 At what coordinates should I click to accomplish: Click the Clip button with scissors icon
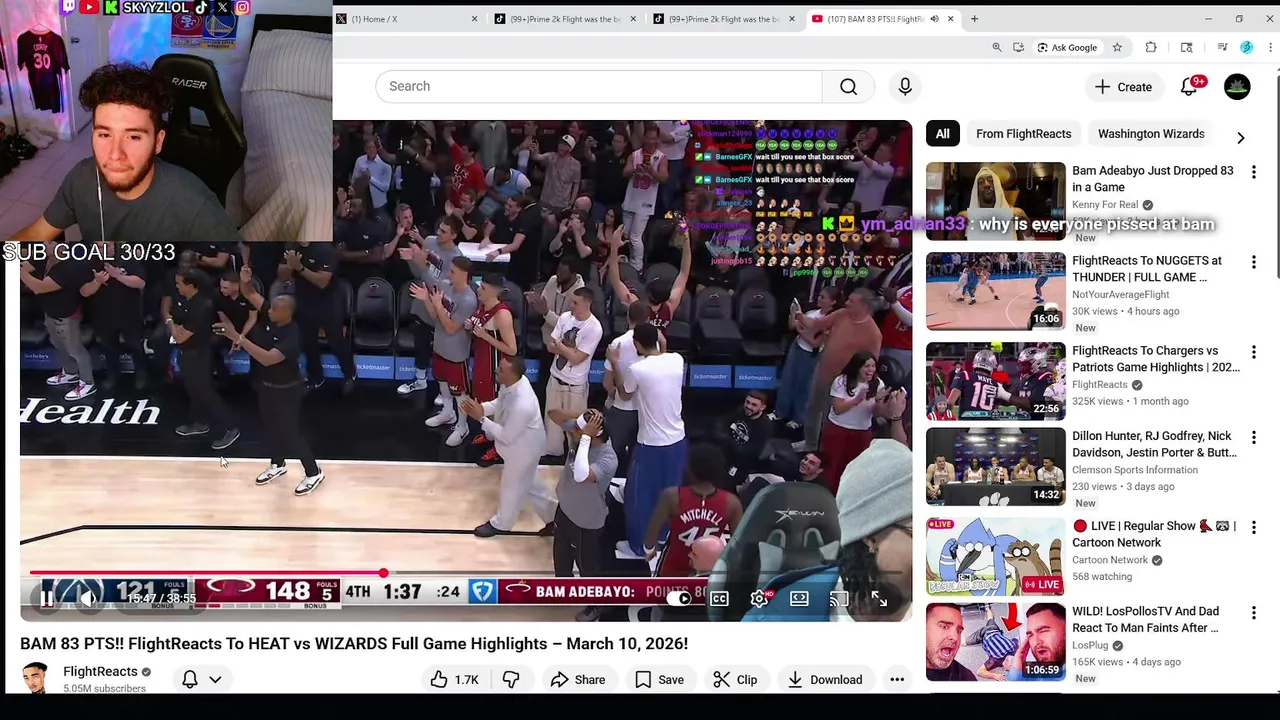point(735,680)
